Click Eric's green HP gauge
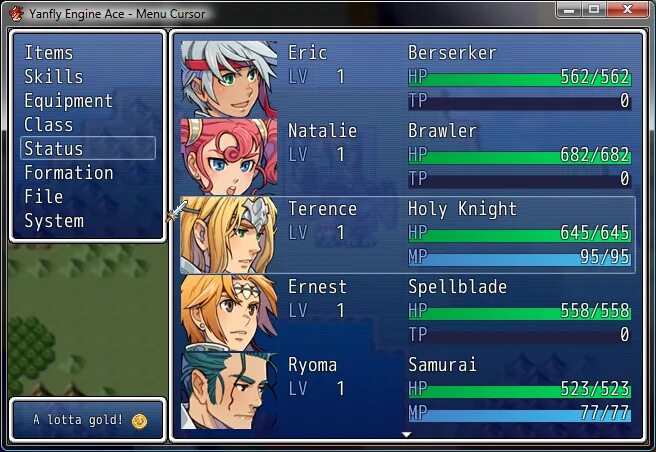 [x=520, y=80]
